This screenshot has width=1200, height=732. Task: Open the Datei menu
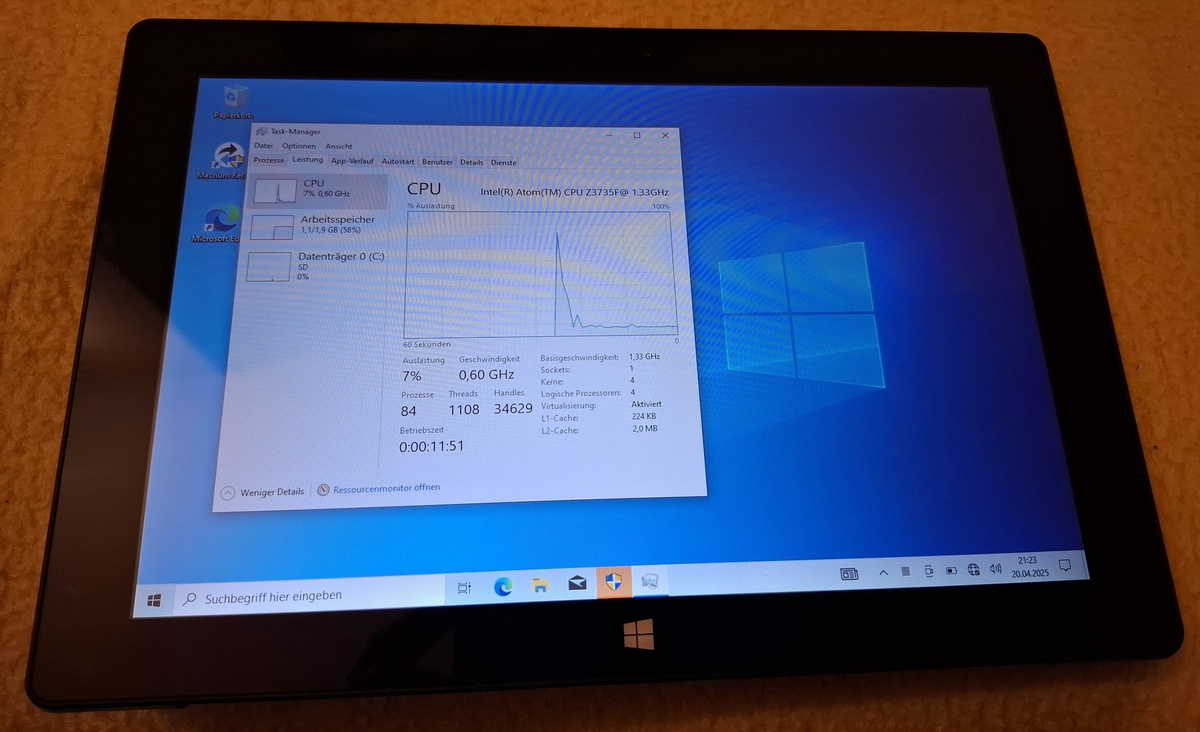(263, 146)
